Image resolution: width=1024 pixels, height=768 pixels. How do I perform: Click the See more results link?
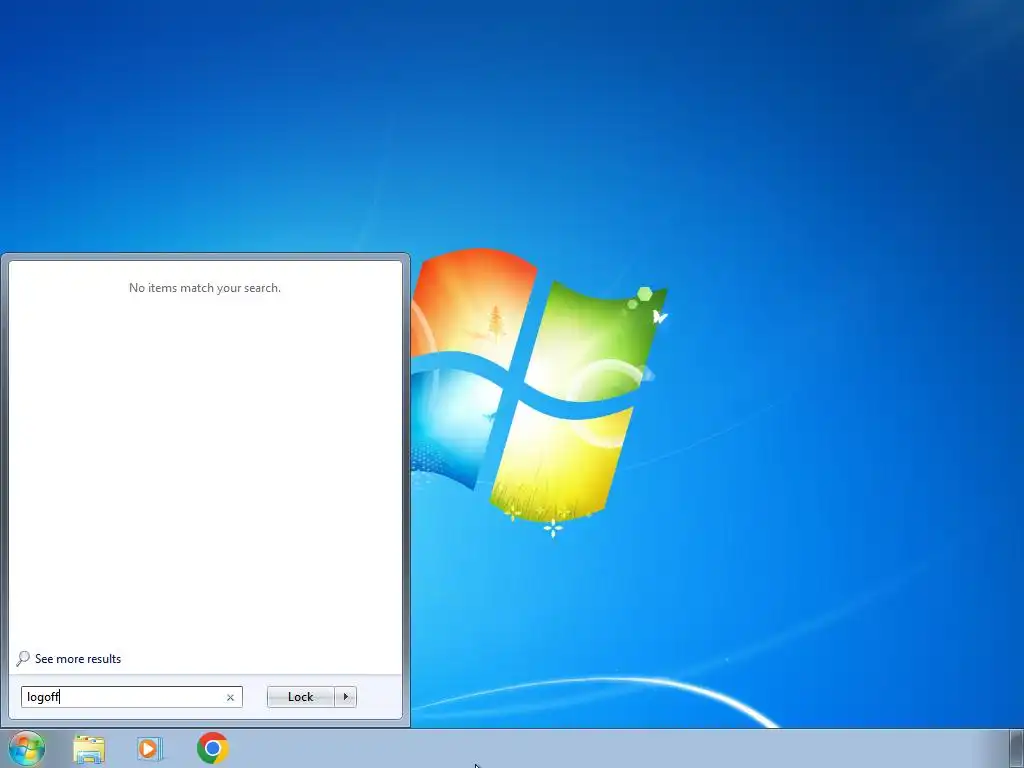[78, 659]
